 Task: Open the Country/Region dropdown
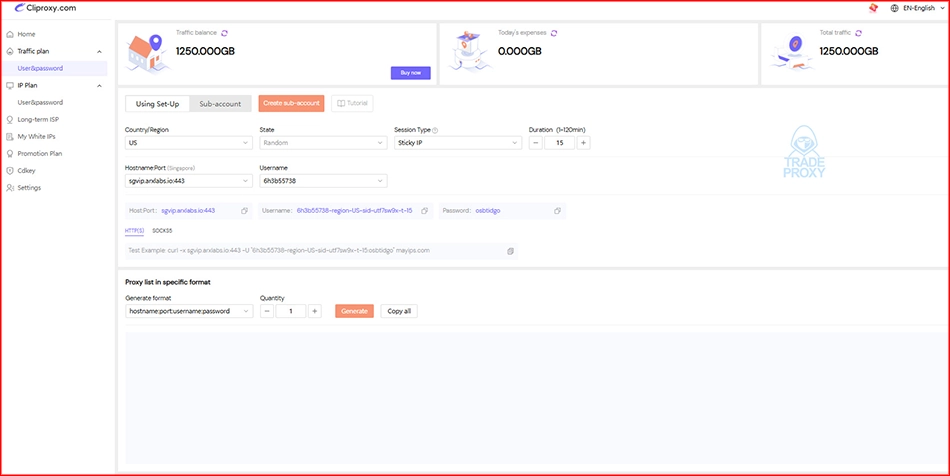[188, 143]
